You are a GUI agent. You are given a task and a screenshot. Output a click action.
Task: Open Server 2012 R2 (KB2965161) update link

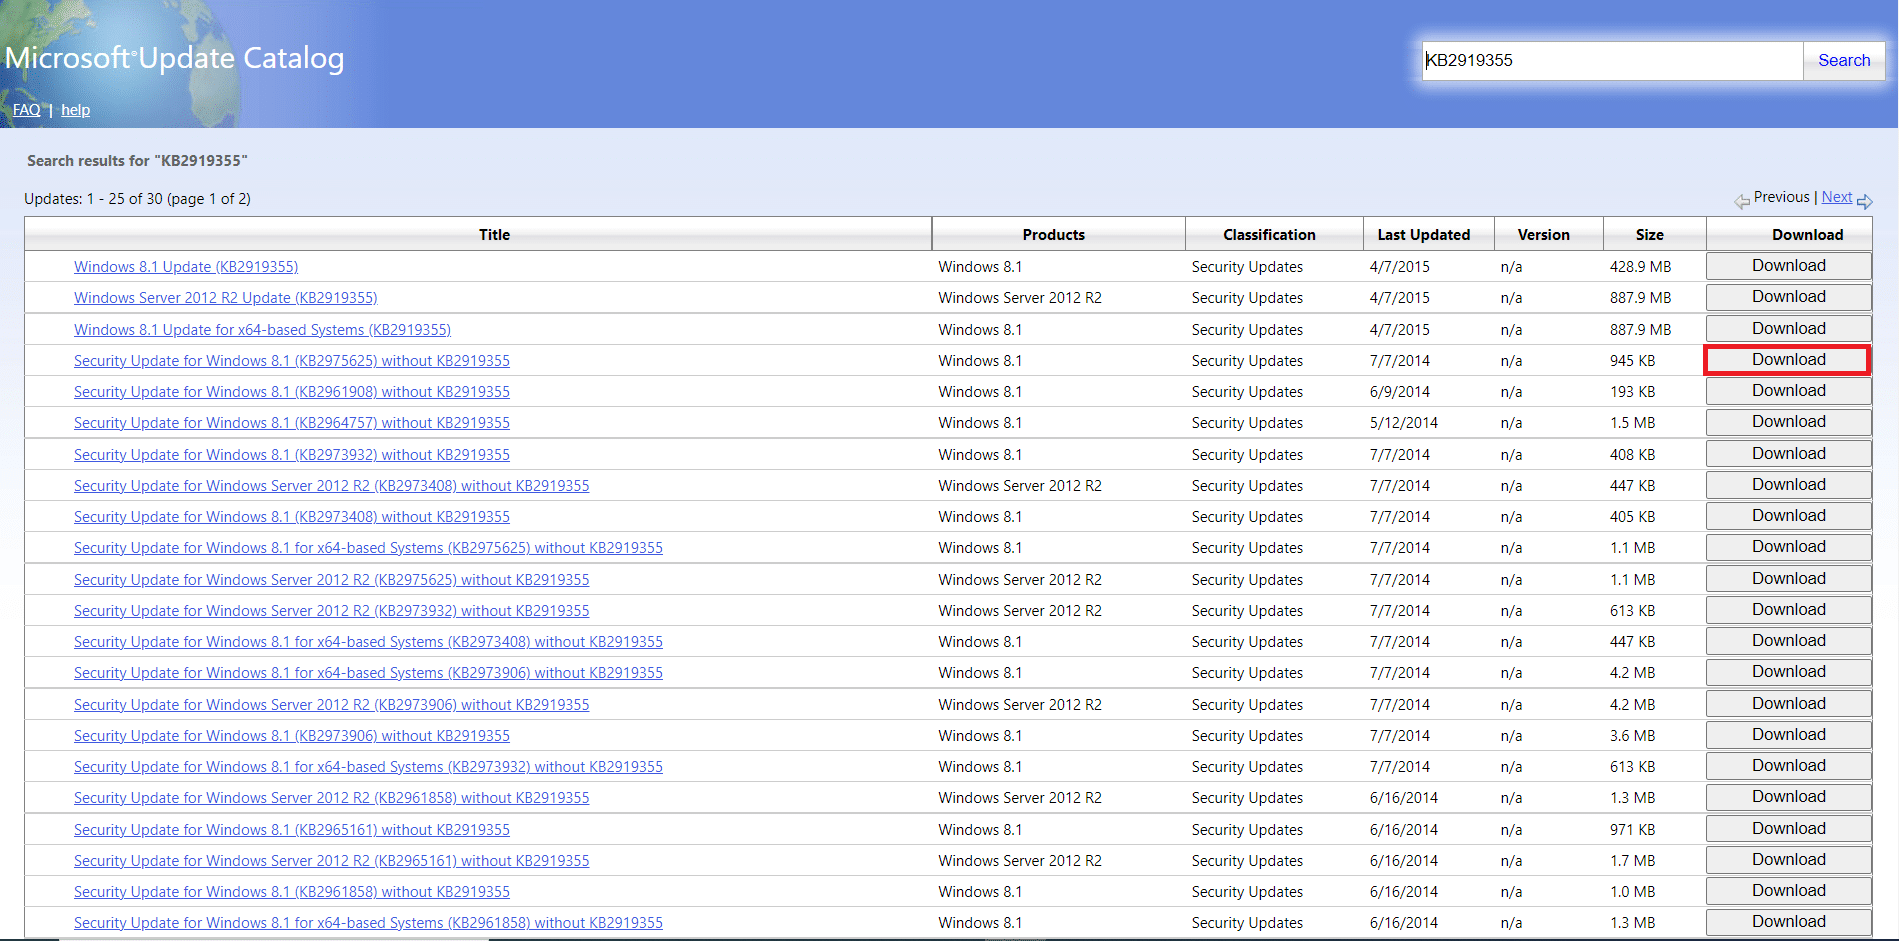point(331,861)
